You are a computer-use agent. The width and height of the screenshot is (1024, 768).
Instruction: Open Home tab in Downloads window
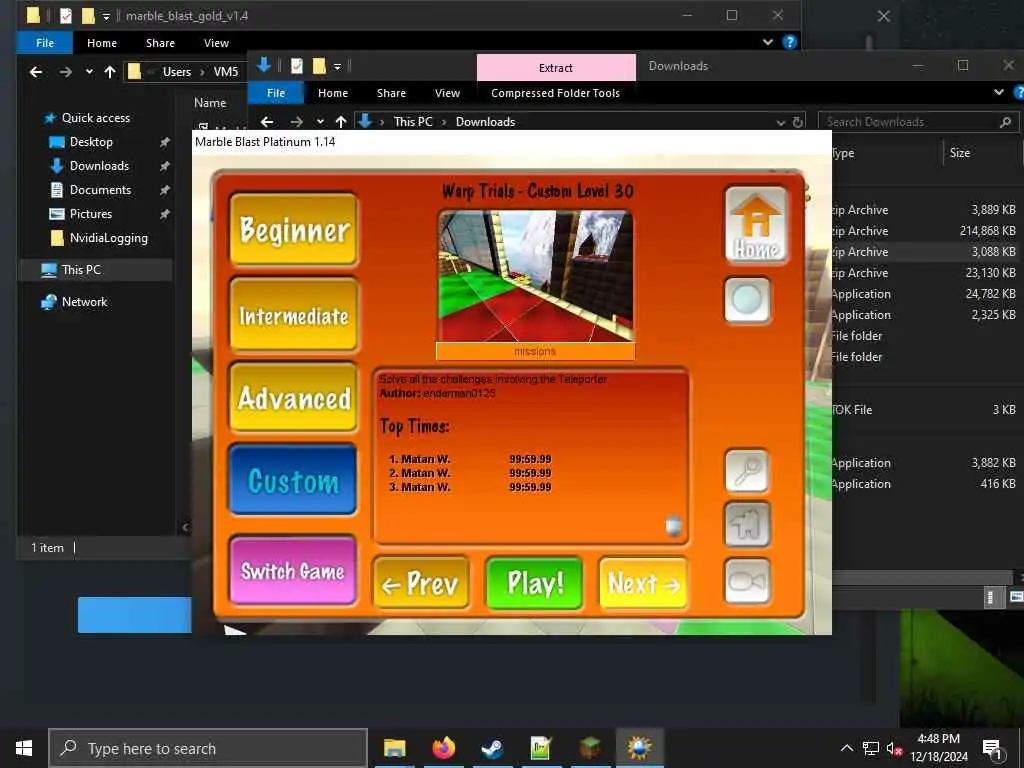point(333,93)
